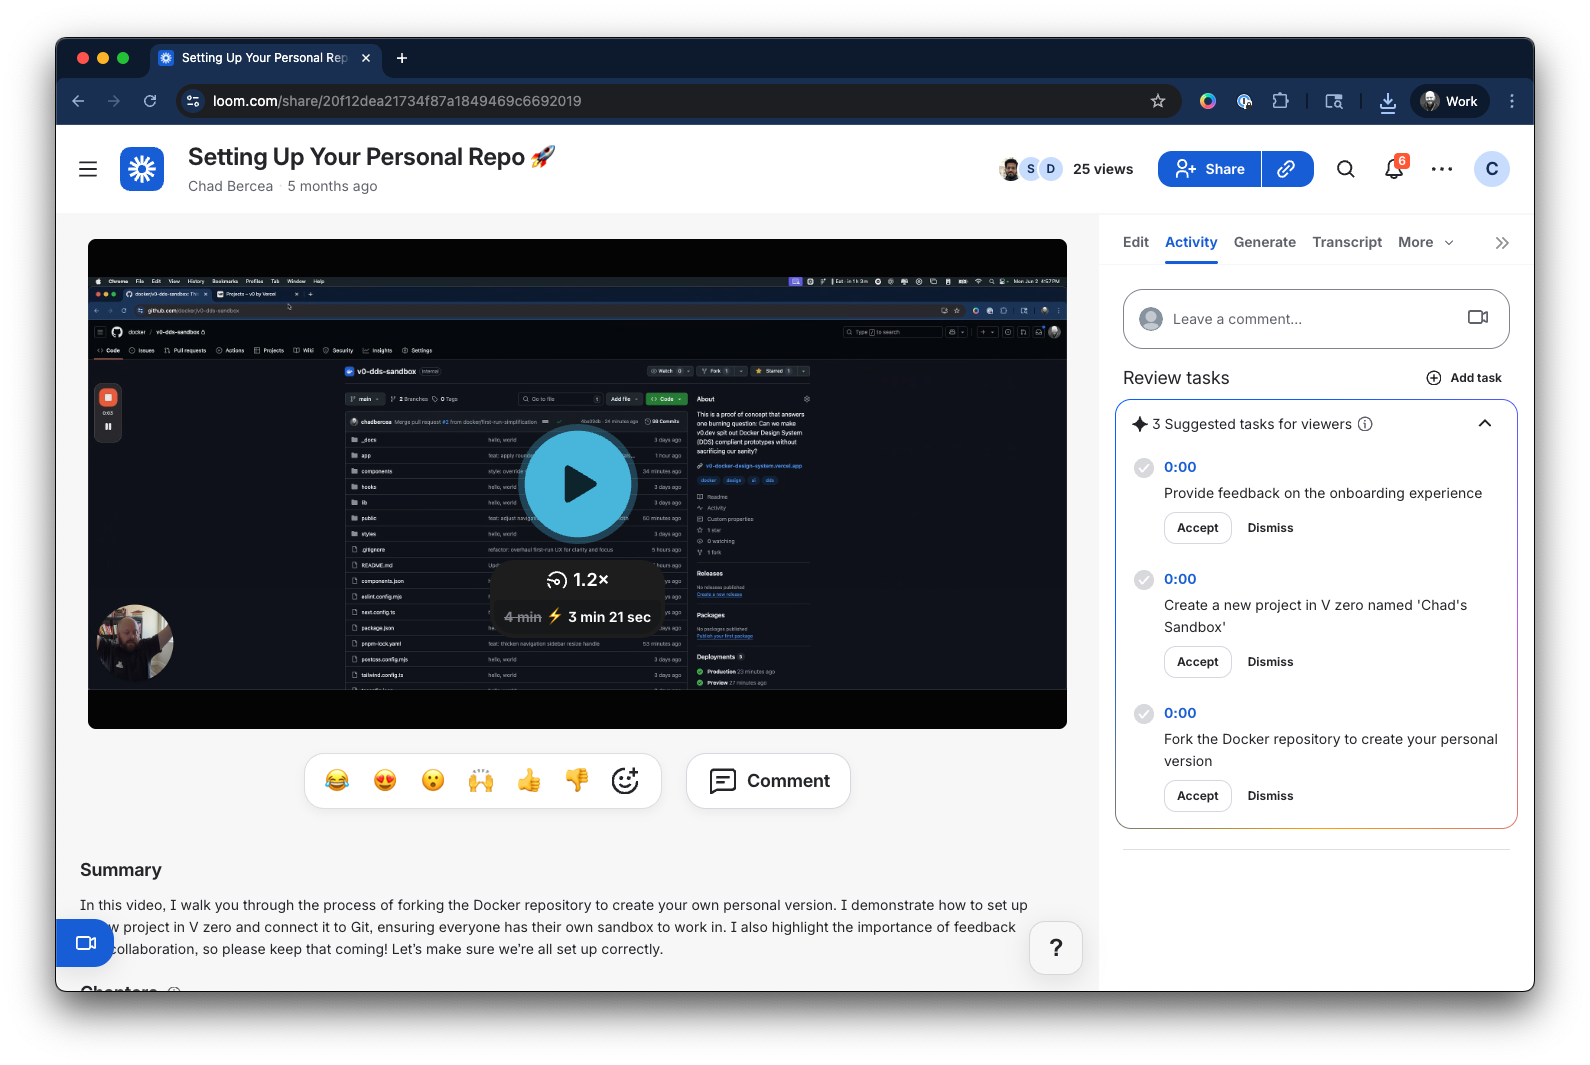
Task: Select the Setting Up Your Personal Repo browser tab
Action: 264,58
